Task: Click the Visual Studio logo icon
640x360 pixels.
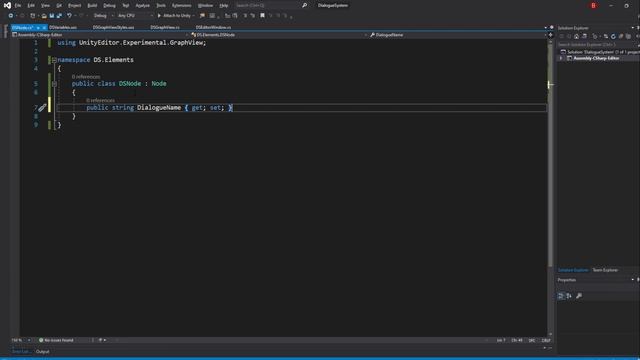Action: pyautogui.click(x=7, y=6)
